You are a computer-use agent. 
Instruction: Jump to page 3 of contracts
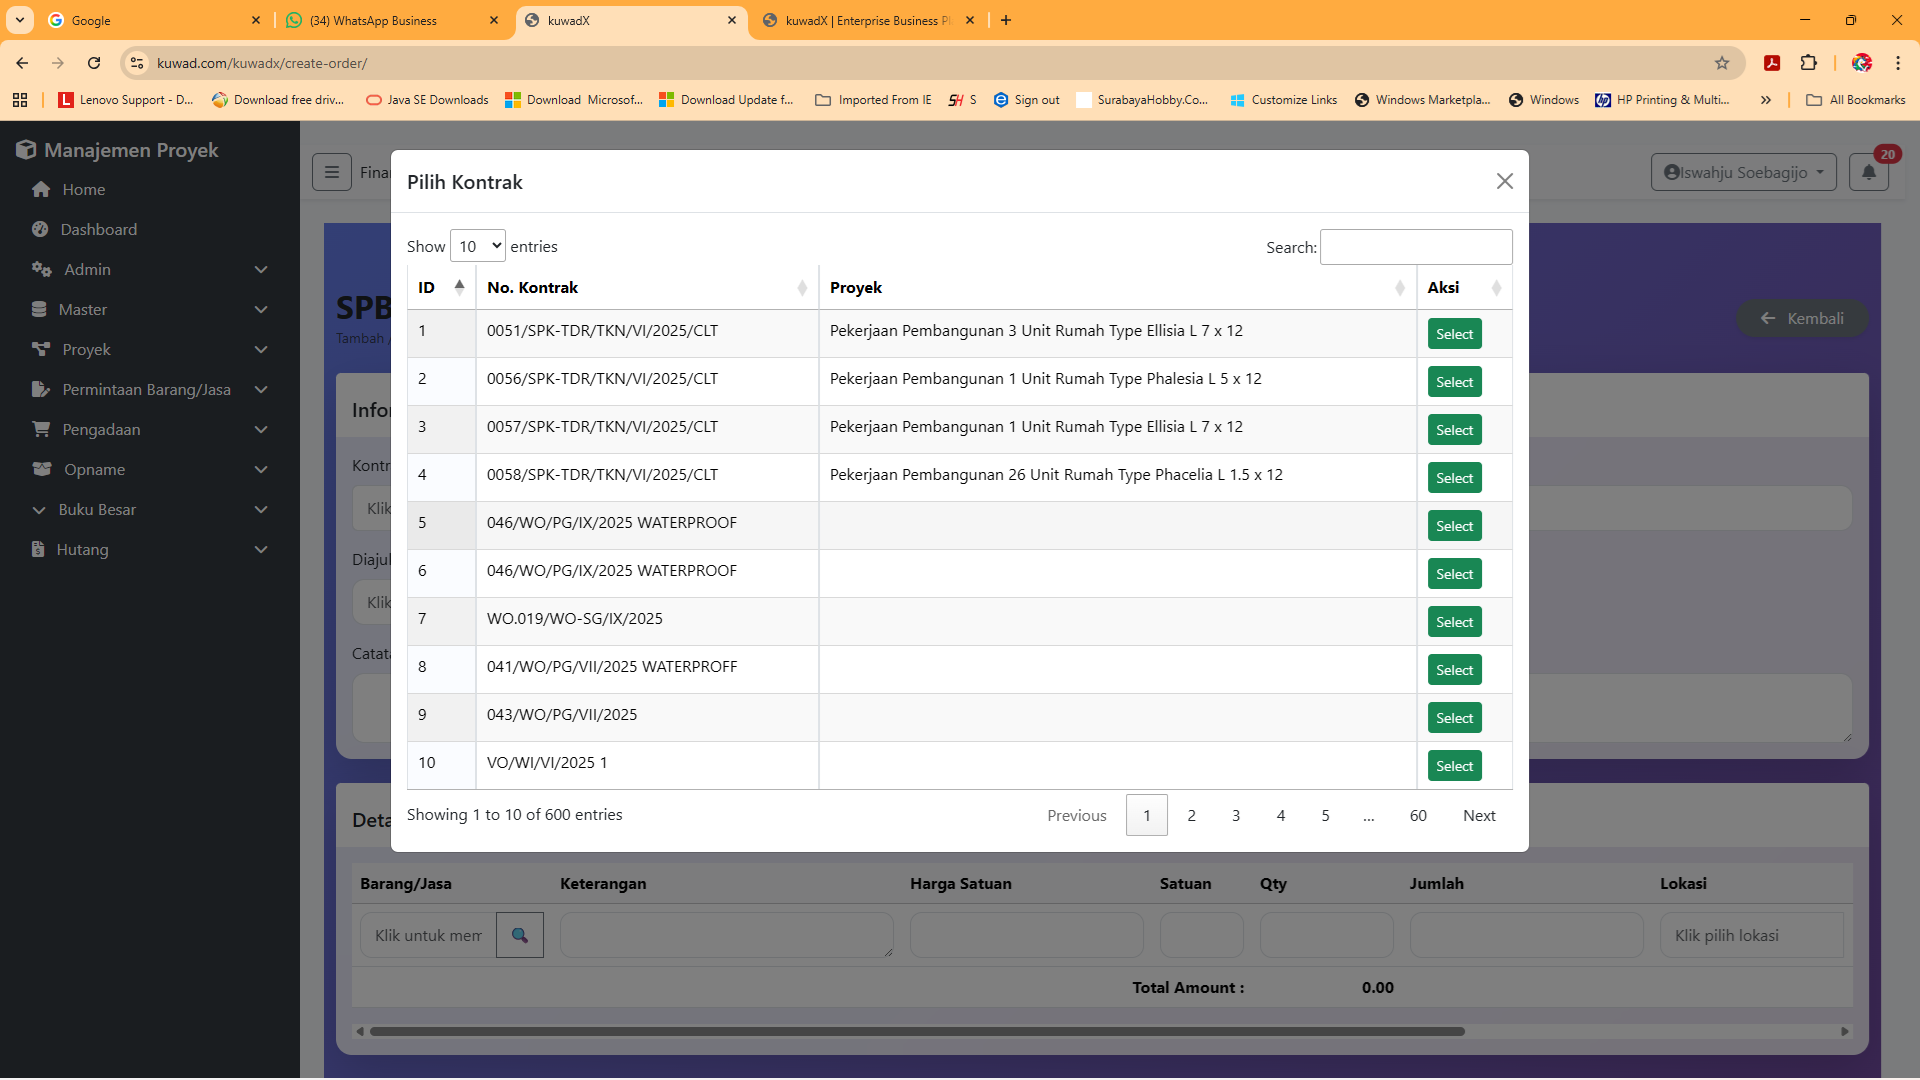point(1236,816)
